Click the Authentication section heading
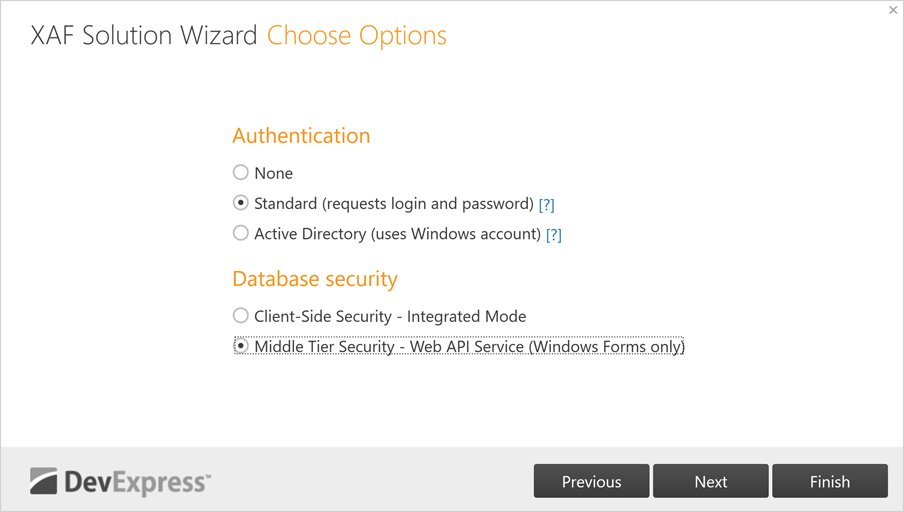Image resolution: width=904 pixels, height=512 pixels. (301, 135)
